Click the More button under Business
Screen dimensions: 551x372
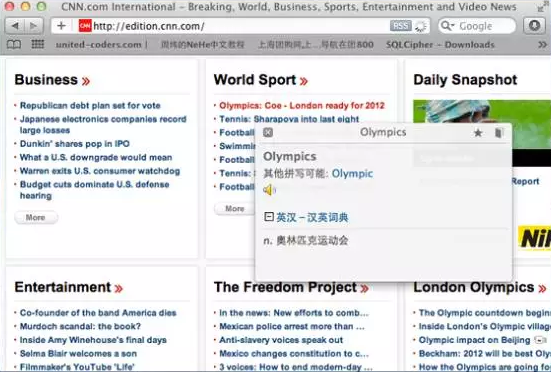[x=36, y=217]
